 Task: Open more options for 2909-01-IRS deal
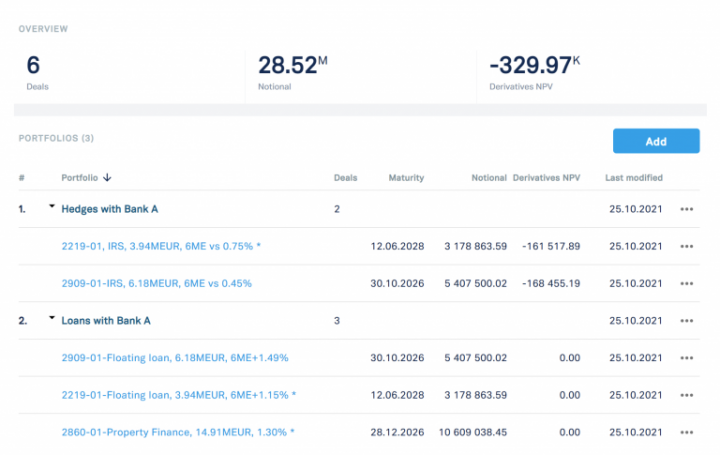(x=686, y=283)
